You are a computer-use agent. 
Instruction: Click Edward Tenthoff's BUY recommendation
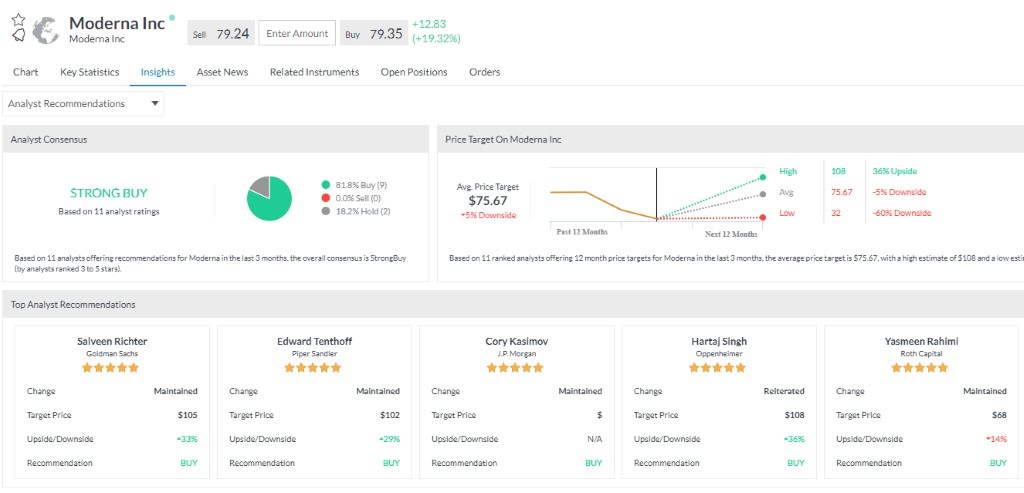point(391,463)
